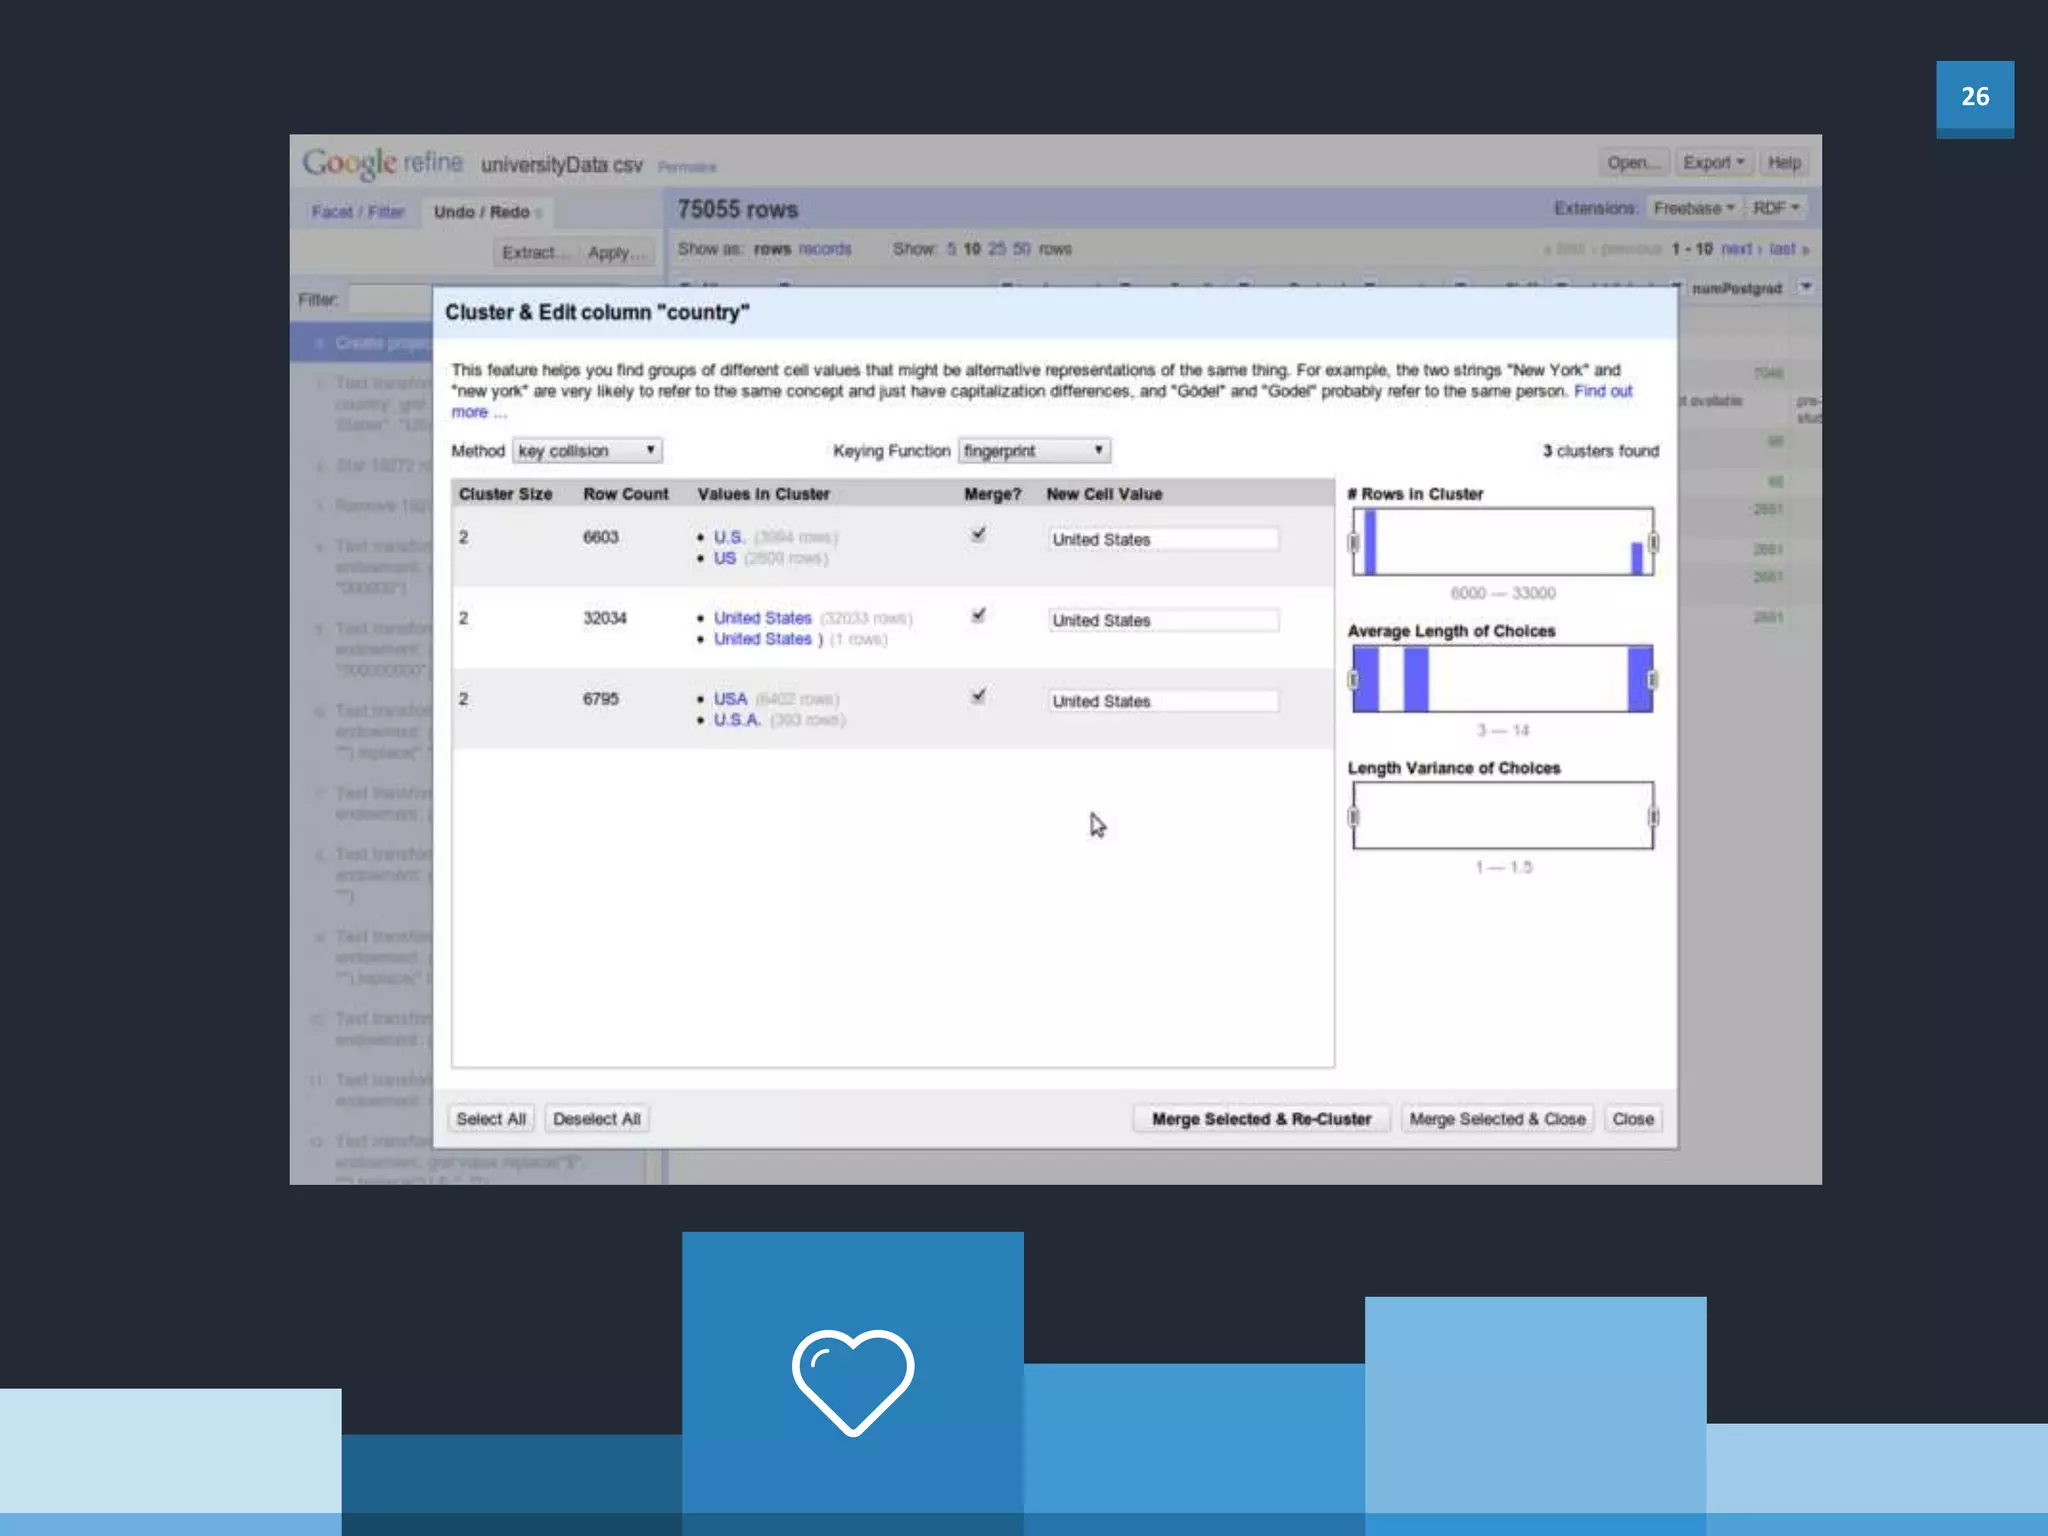Open the Method key collision dropdown
The height and width of the screenshot is (1536, 2048).
pyautogui.click(x=587, y=451)
